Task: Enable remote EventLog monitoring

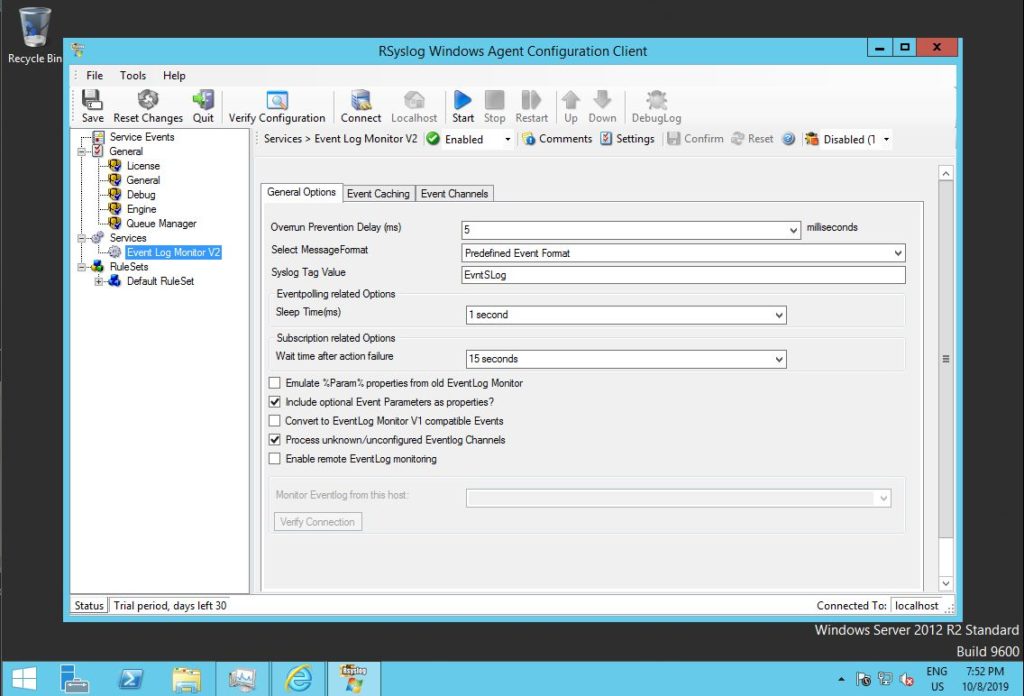Action: pyautogui.click(x=273, y=459)
